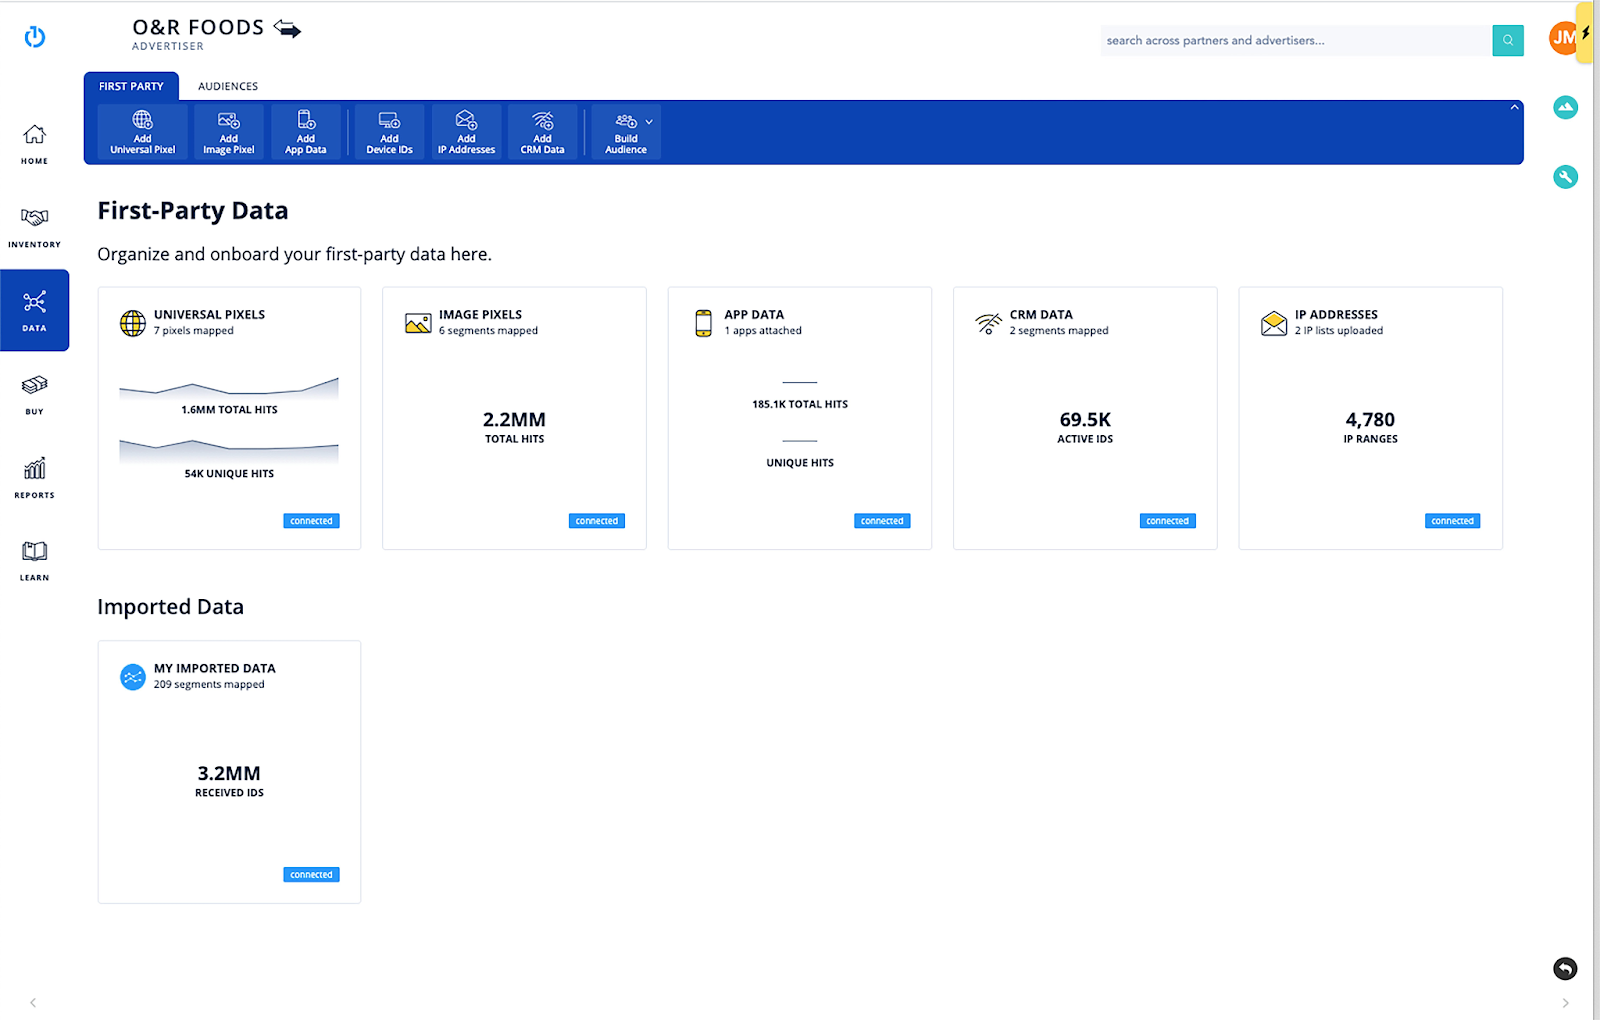
Task: Select the First Party tab
Action: (131, 86)
